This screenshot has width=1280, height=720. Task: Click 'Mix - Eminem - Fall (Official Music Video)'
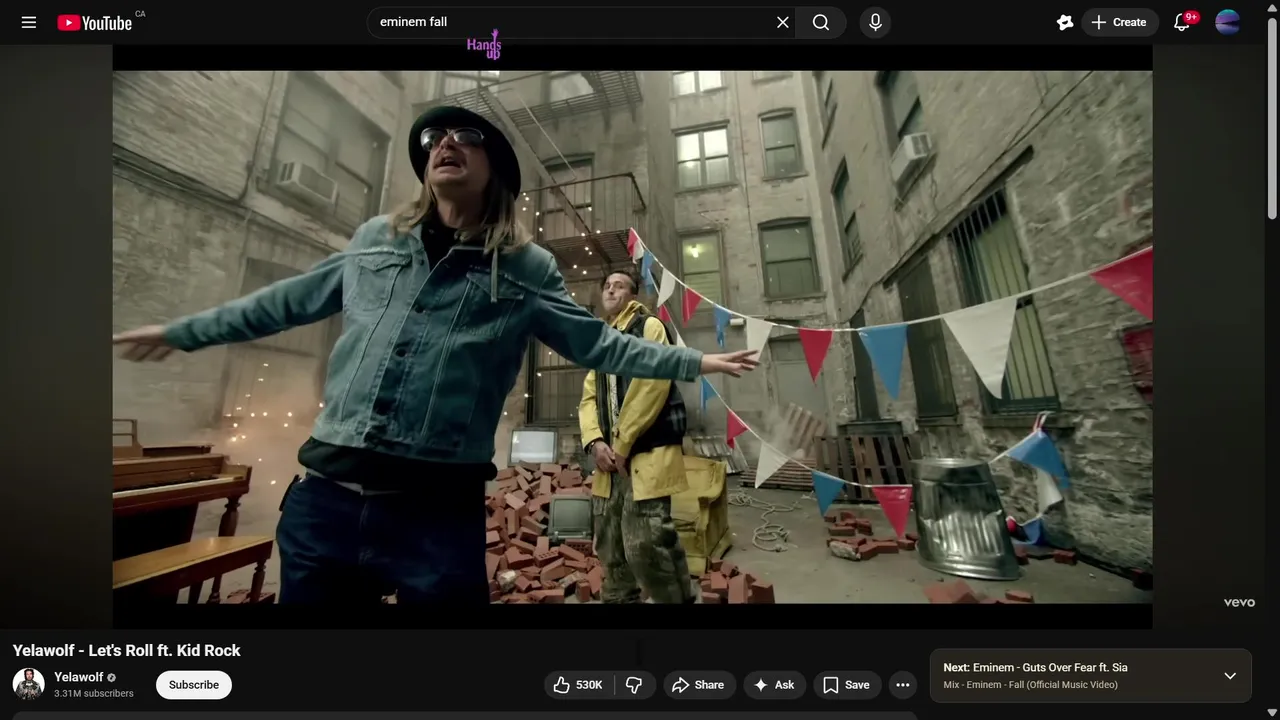click(1030, 685)
